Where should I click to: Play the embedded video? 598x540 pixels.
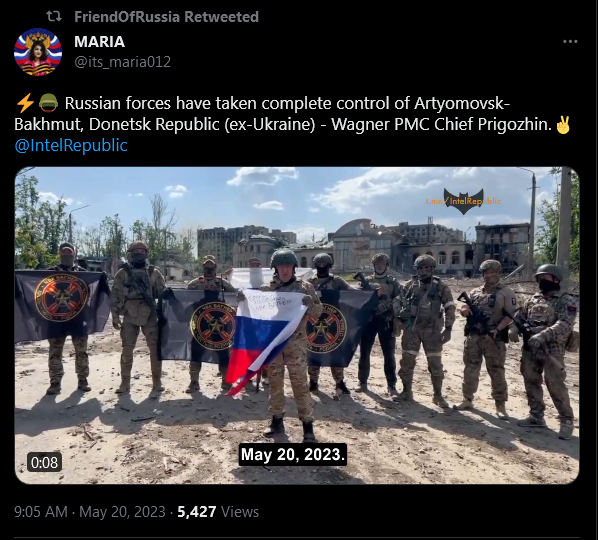297,325
